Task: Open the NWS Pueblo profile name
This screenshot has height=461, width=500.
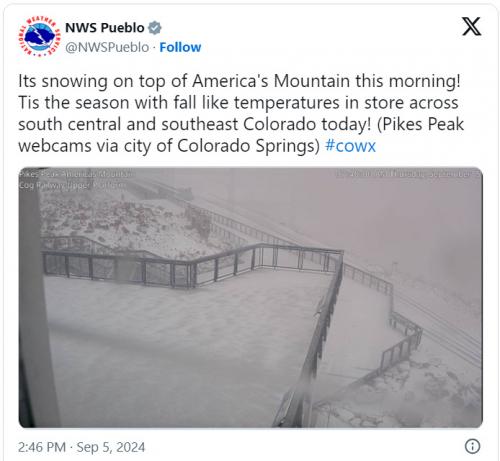Action: pos(105,28)
